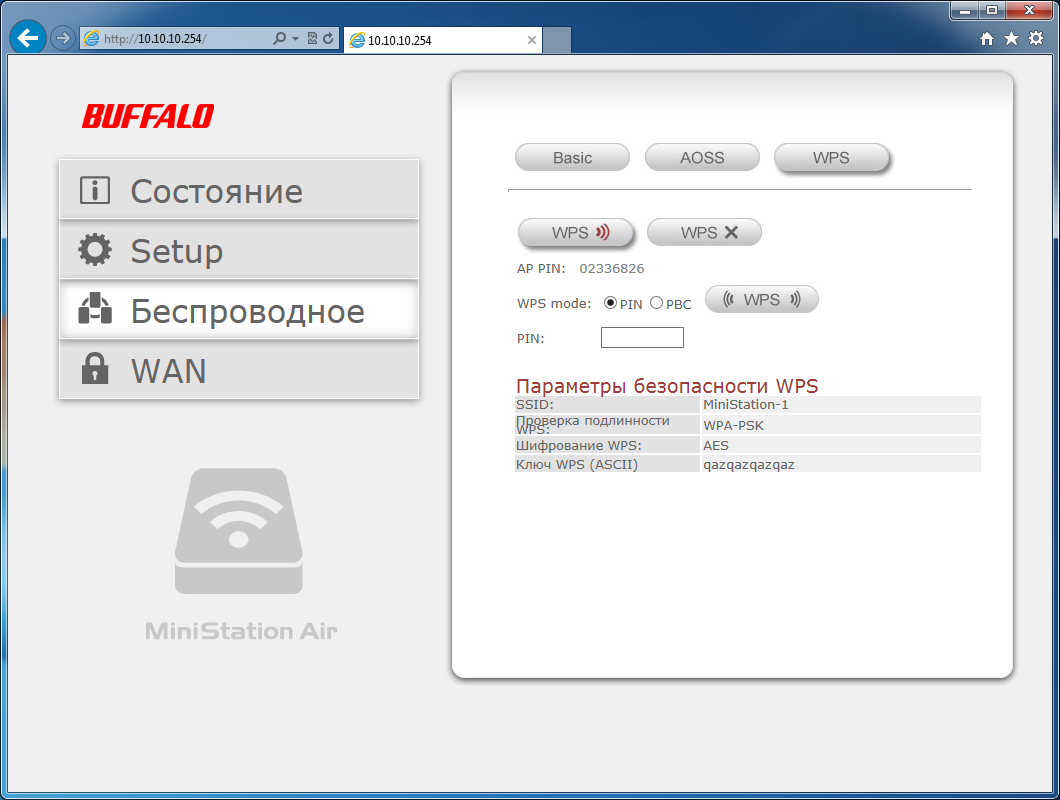Switch to the WPS tab

pyautogui.click(x=831, y=158)
